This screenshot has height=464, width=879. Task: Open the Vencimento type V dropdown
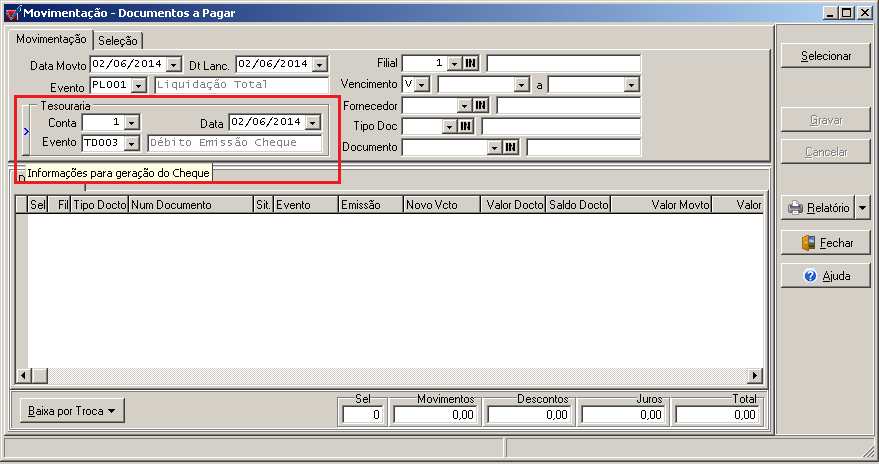pyautogui.click(x=422, y=85)
